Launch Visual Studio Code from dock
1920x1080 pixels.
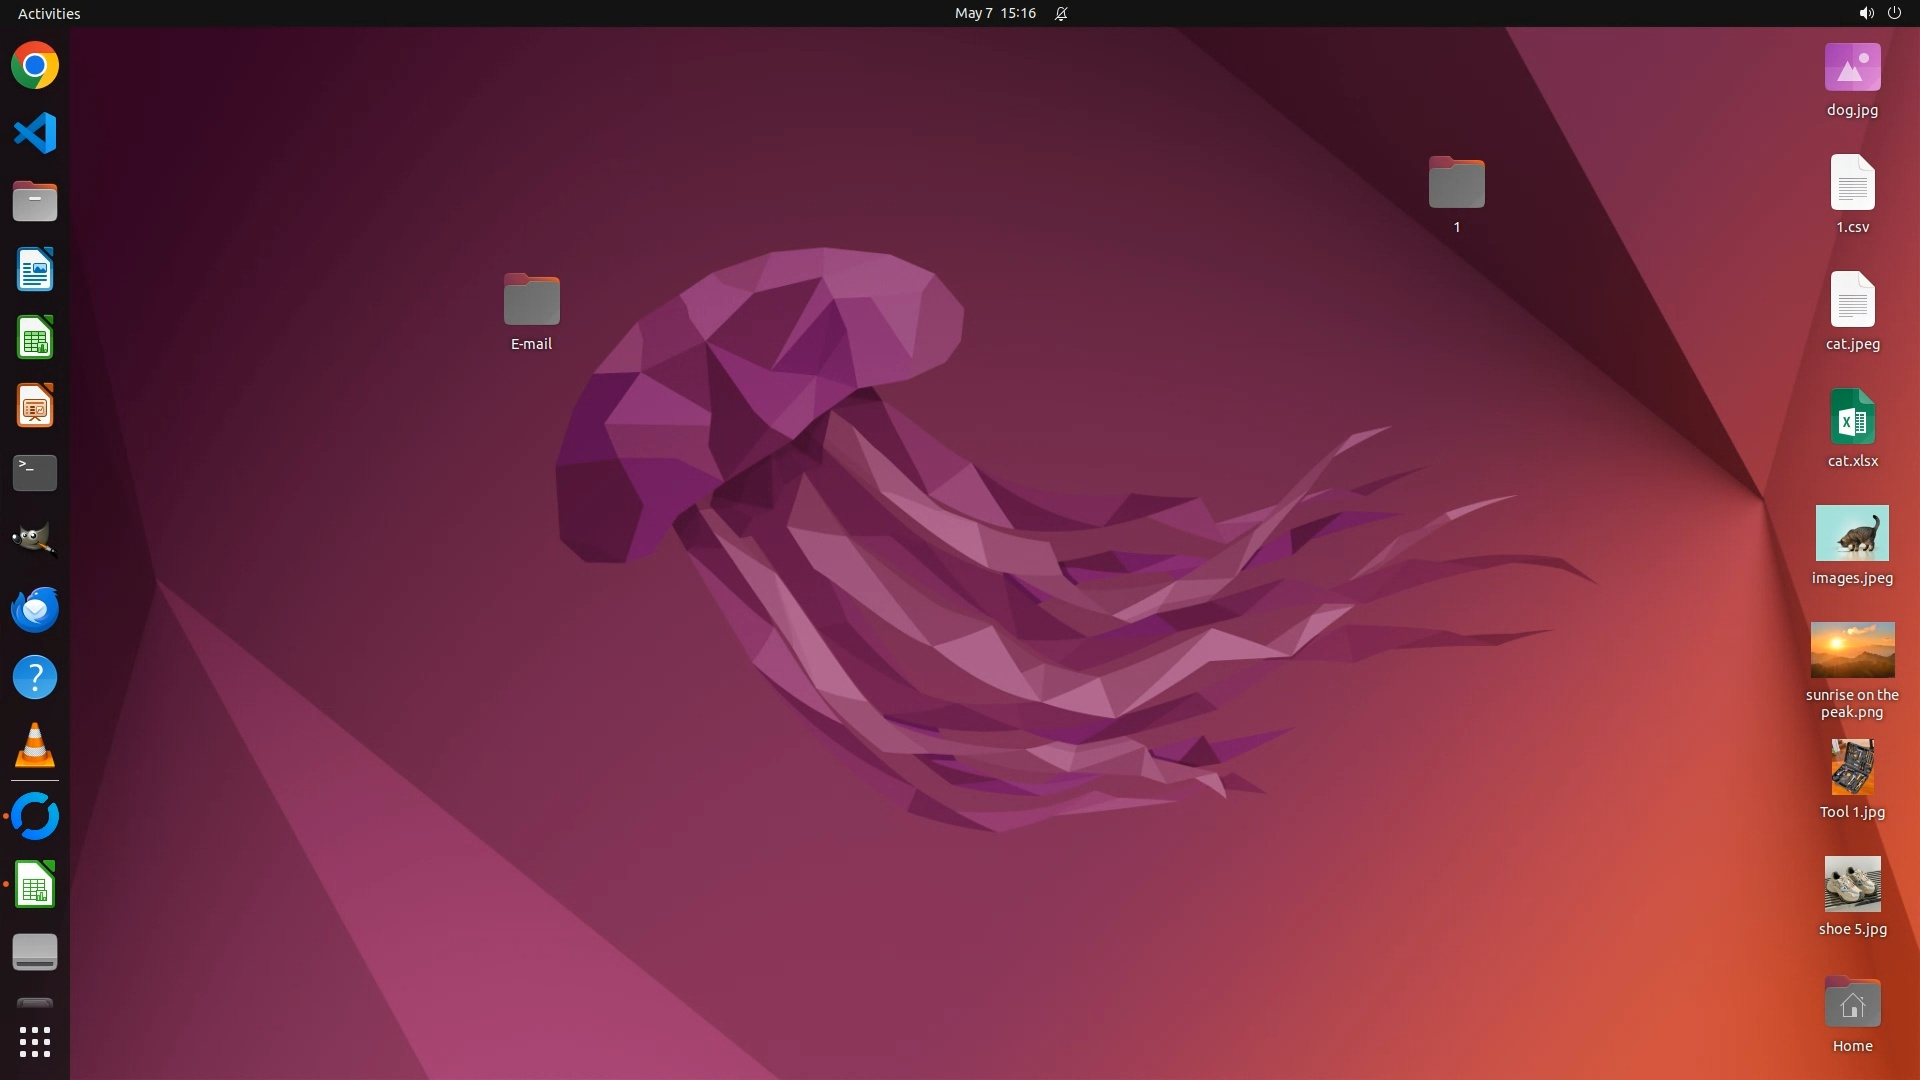tap(35, 134)
